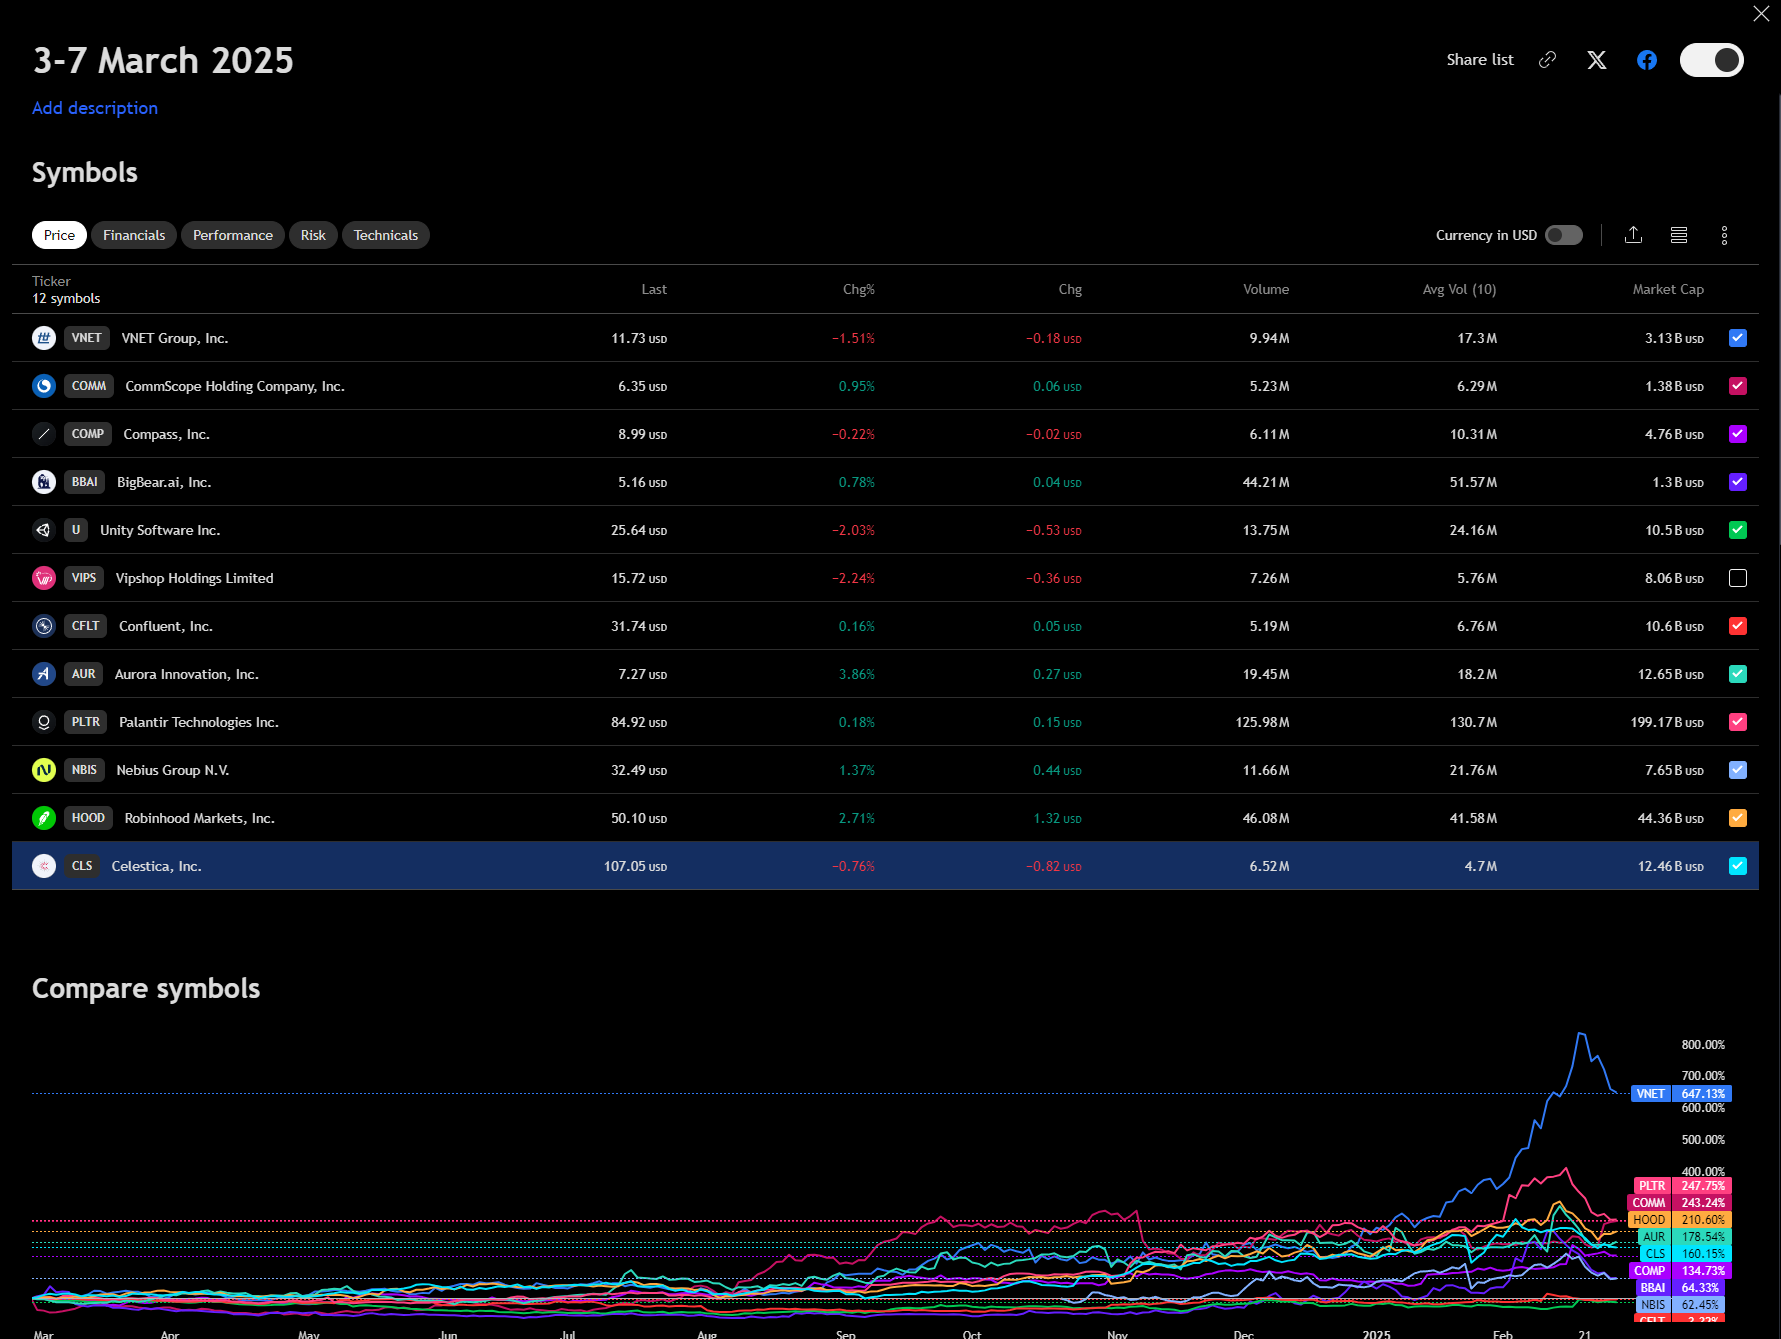Click the BigBear.ai logo icon

44,482
